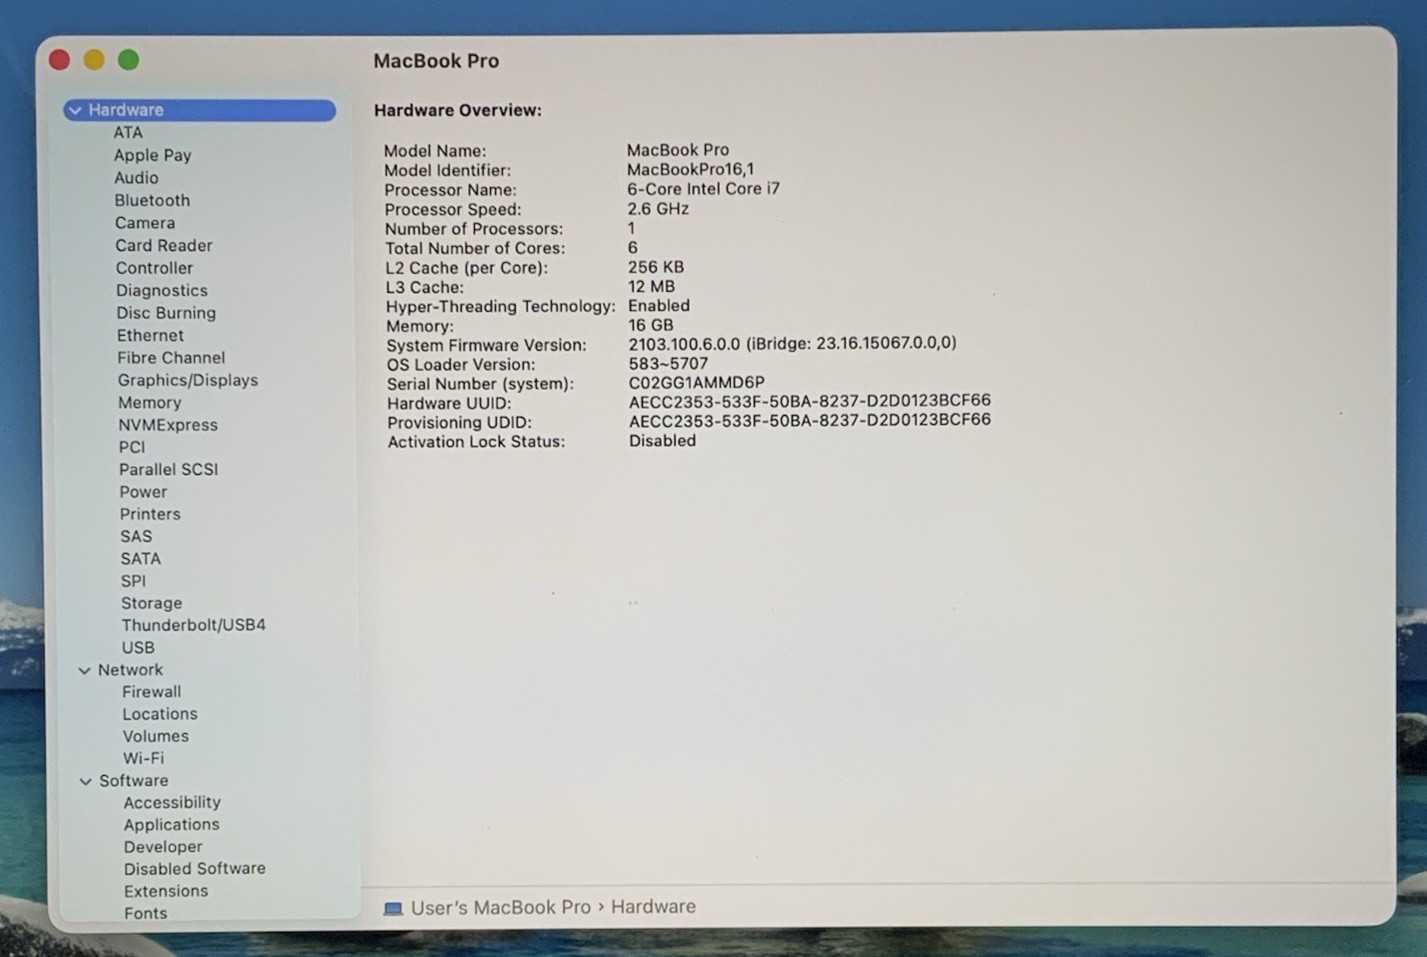
Task: Open Graphics/Displays details
Action: pyautogui.click(x=188, y=380)
